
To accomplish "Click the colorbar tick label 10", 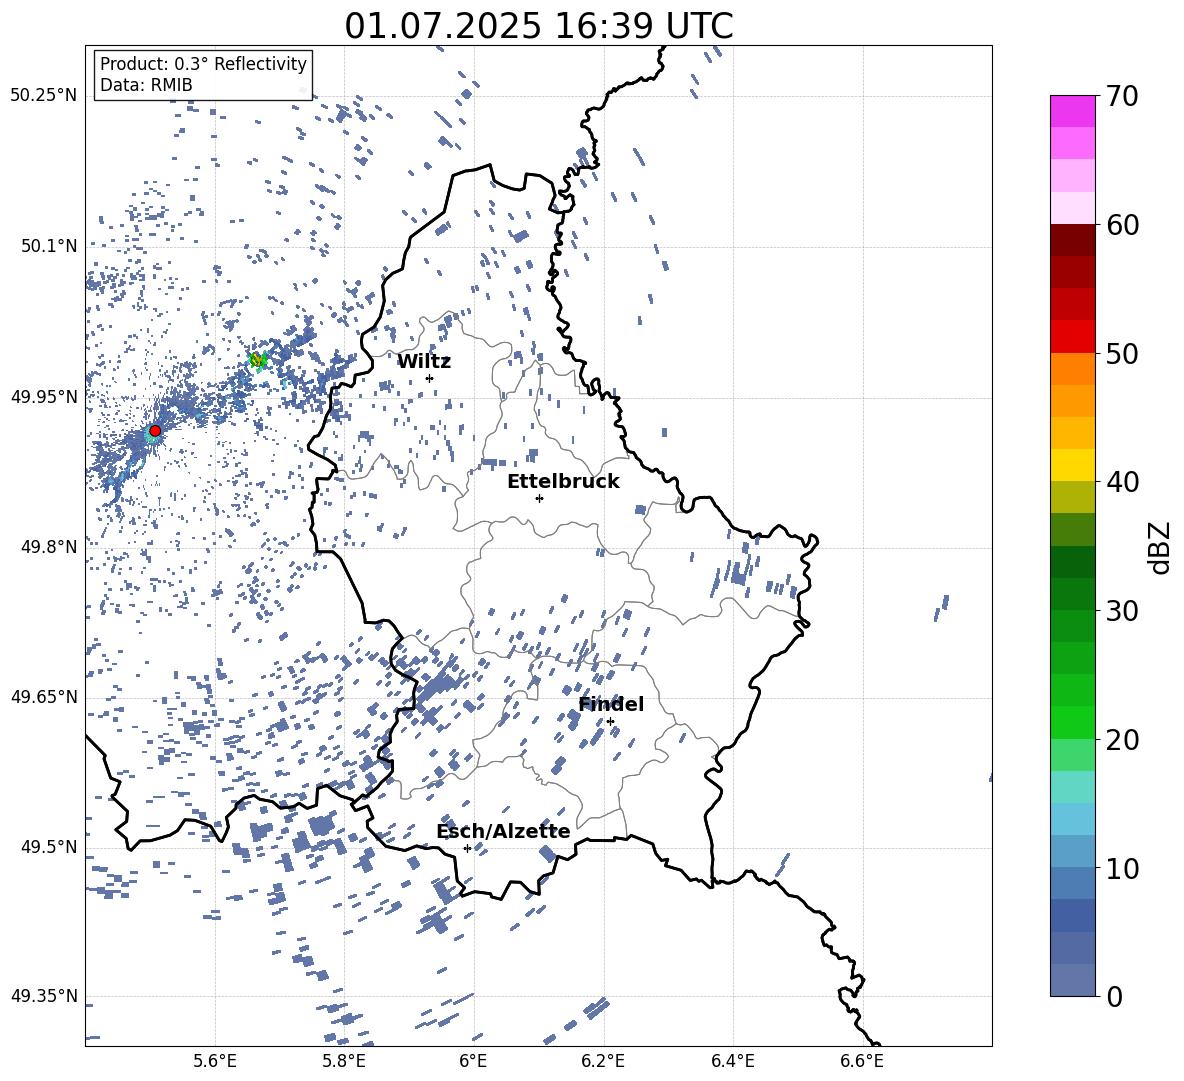I will click(x=1123, y=869).
